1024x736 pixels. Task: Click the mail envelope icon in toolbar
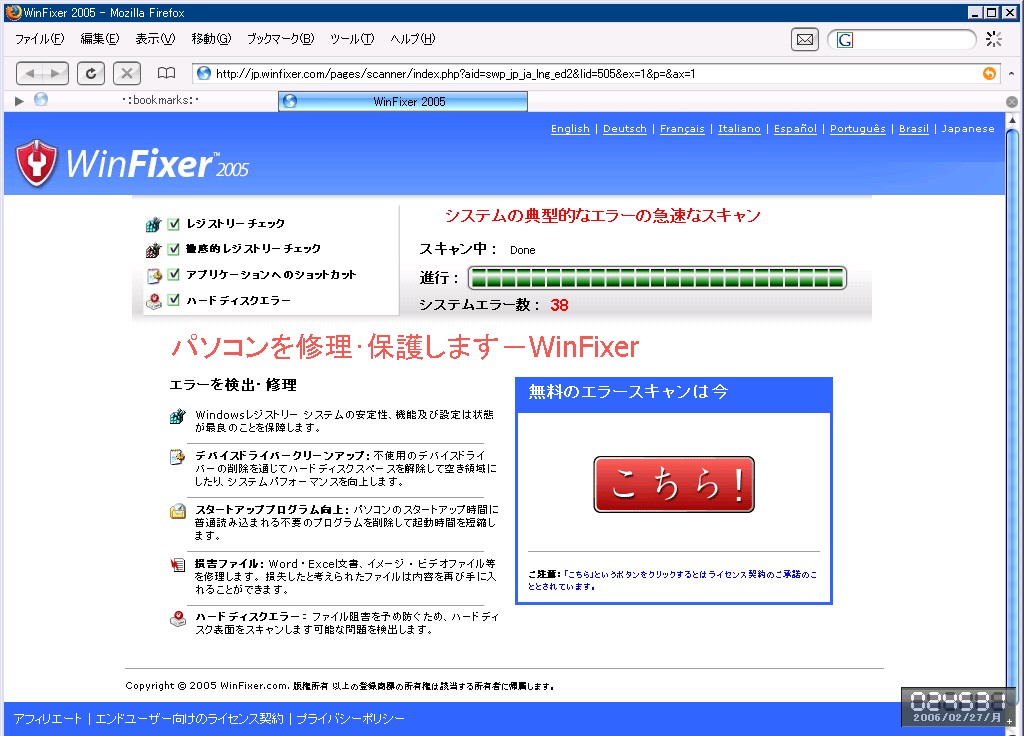[805, 40]
